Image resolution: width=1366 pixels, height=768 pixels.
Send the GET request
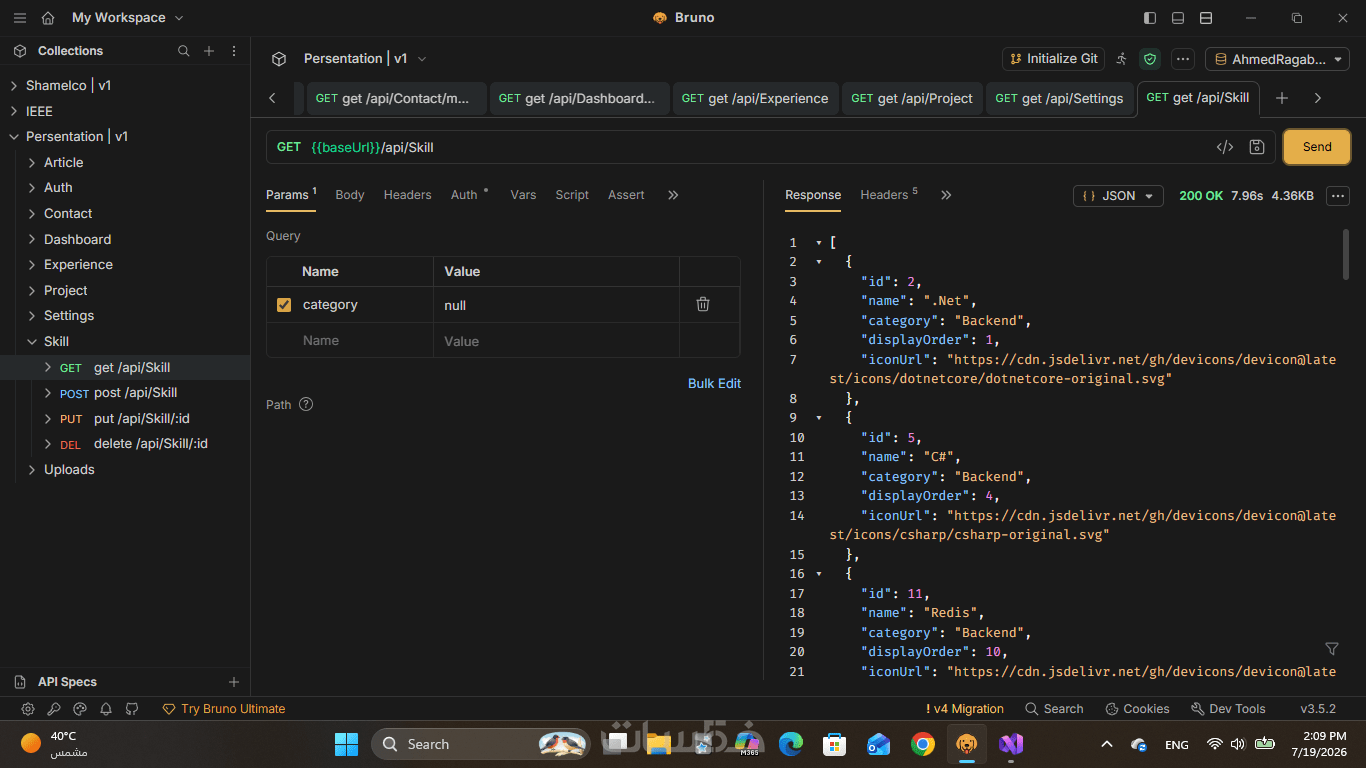1317,147
